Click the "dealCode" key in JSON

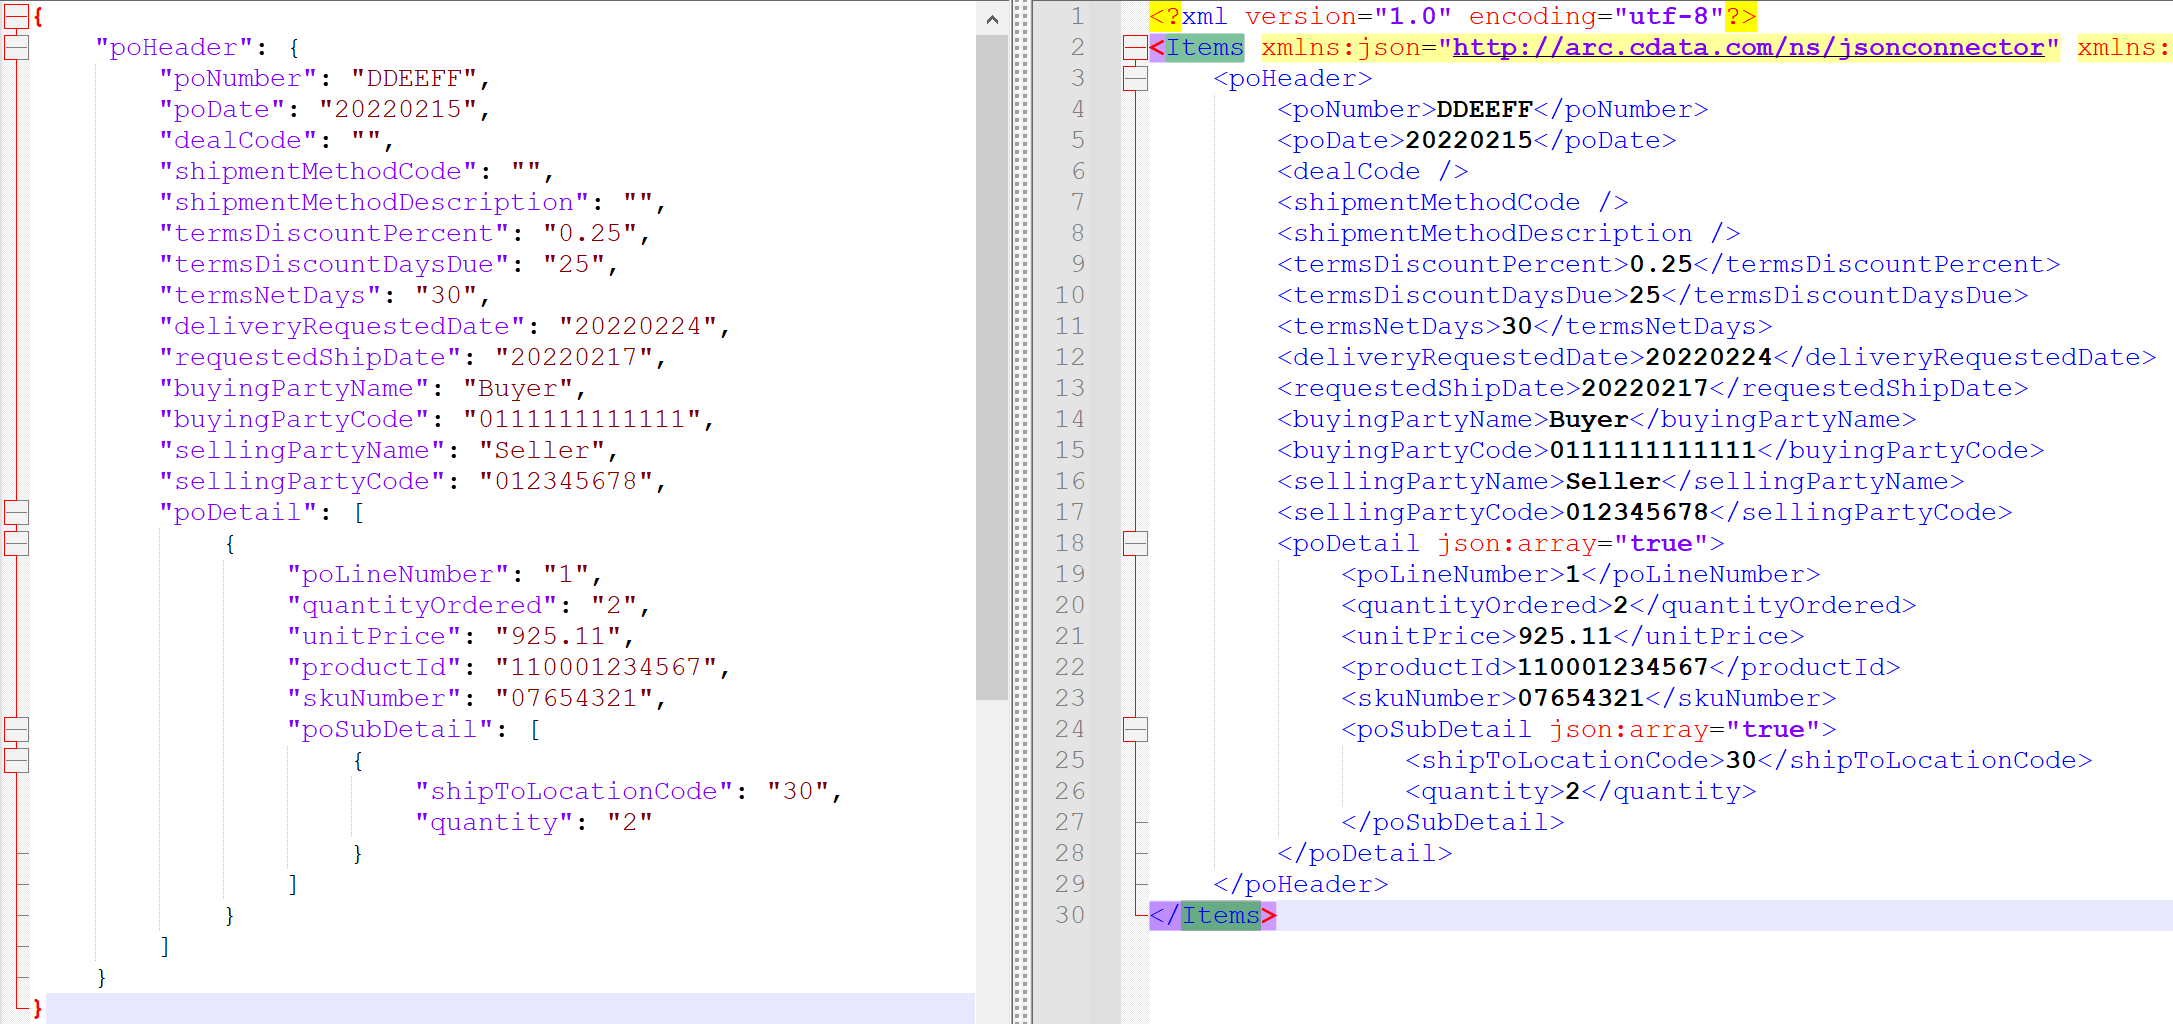point(238,140)
